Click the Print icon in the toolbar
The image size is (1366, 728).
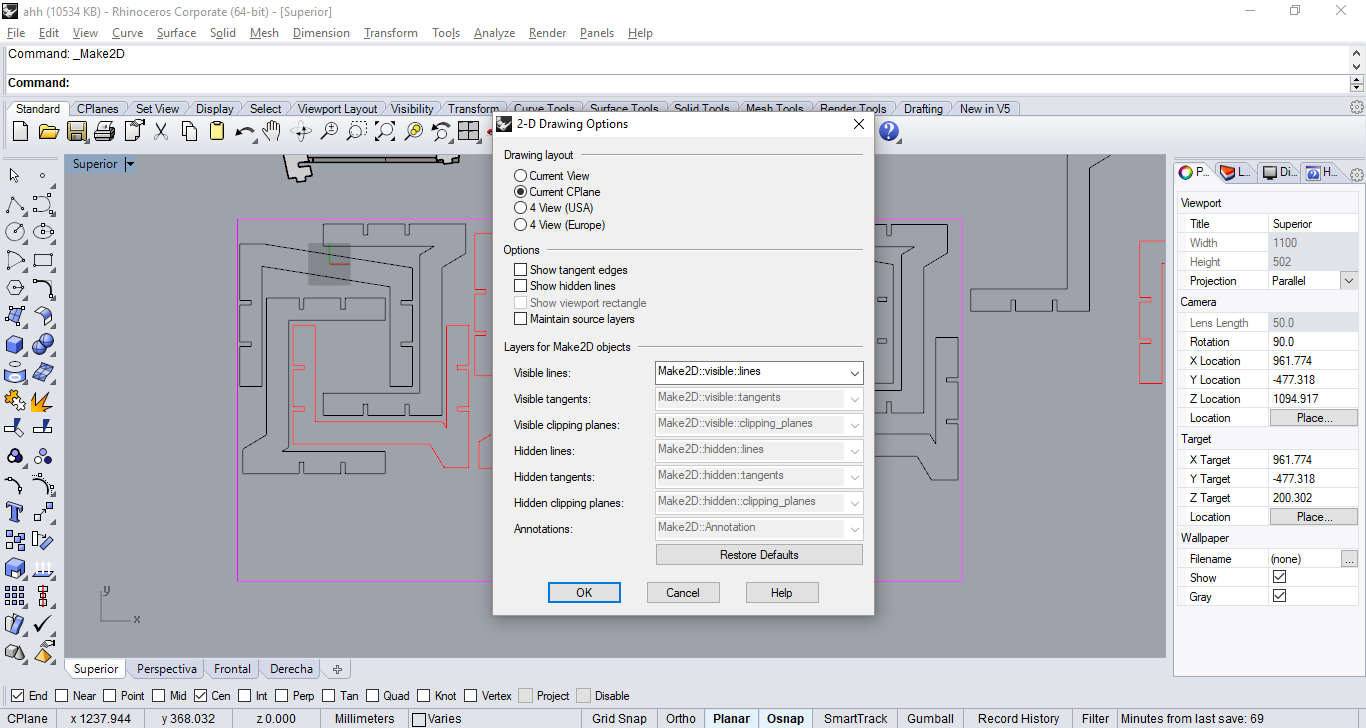pyautogui.click(x=105, y=131)
